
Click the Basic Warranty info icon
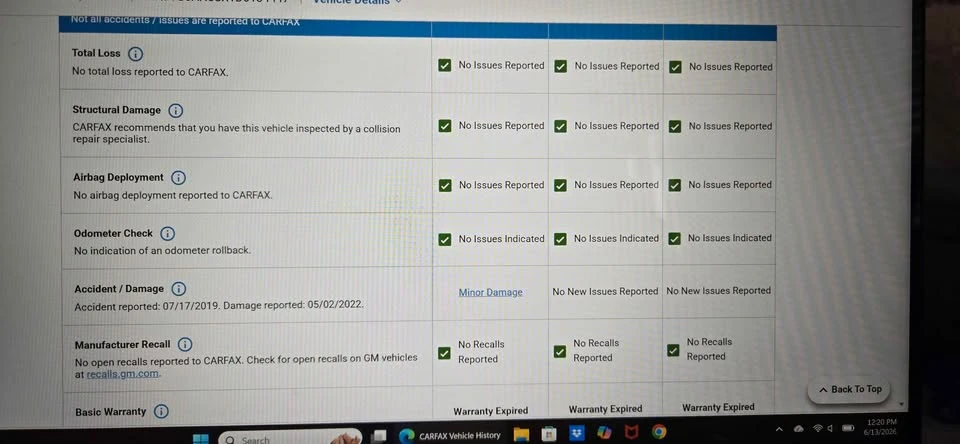[x=160, y=412]
